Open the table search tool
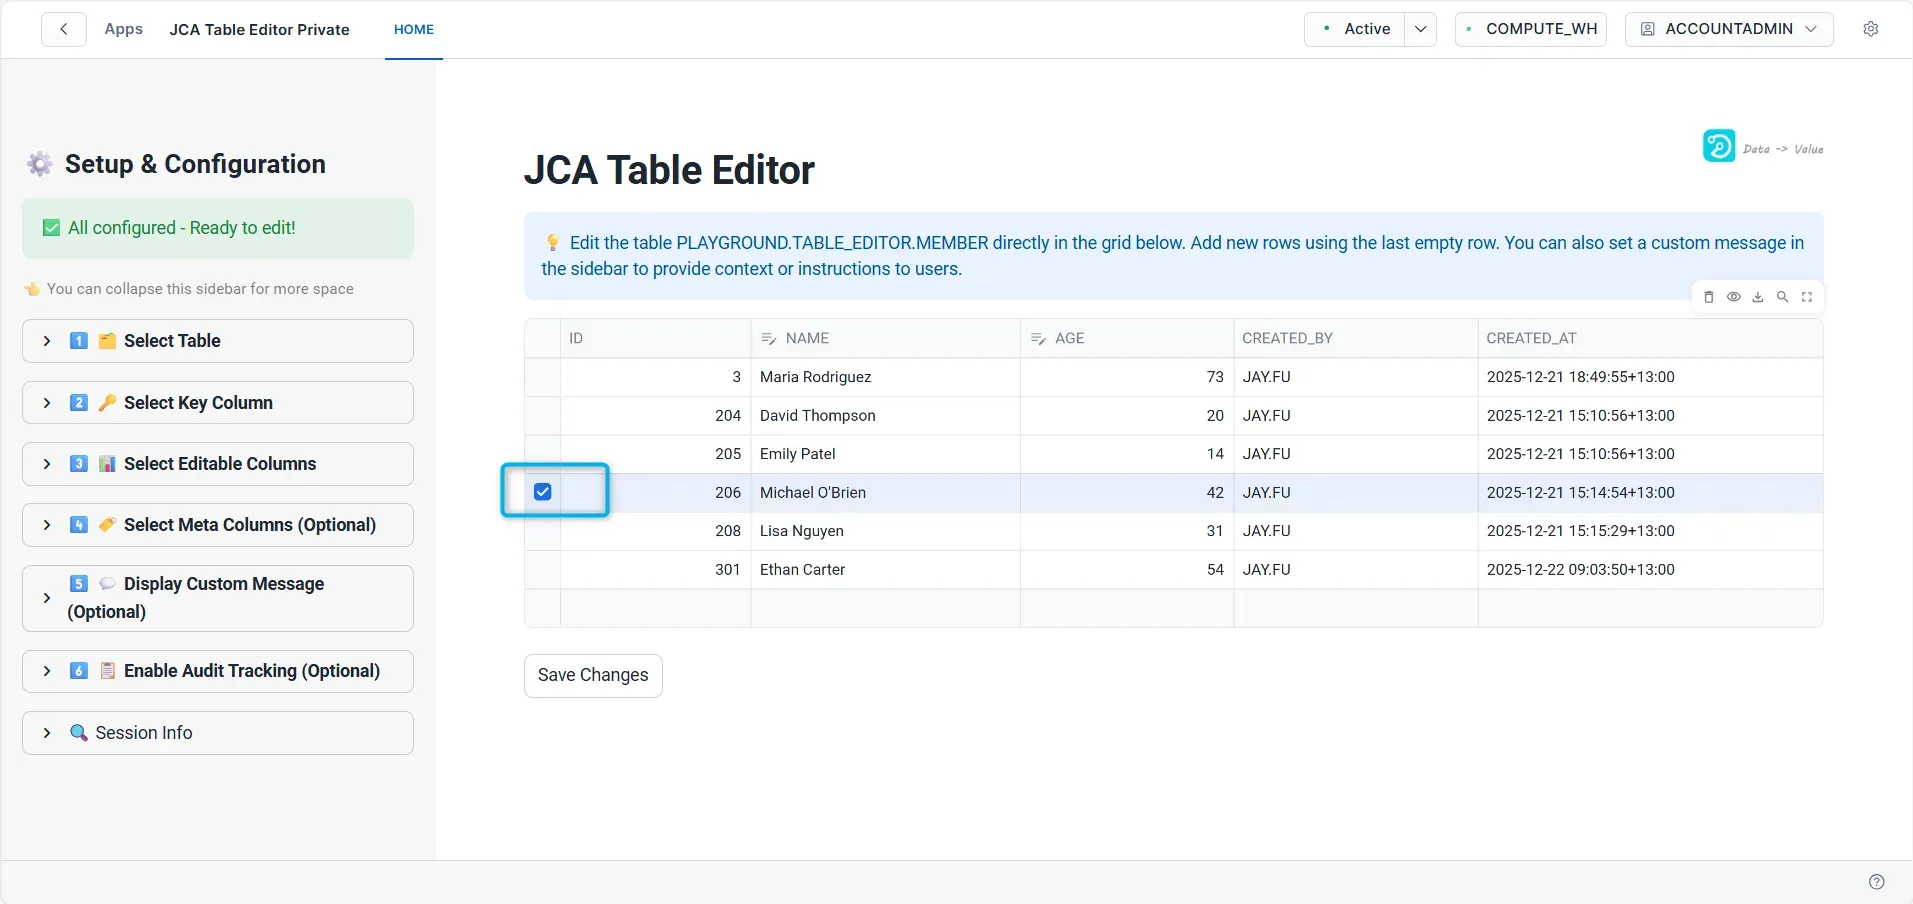 tap(1782, 297)
